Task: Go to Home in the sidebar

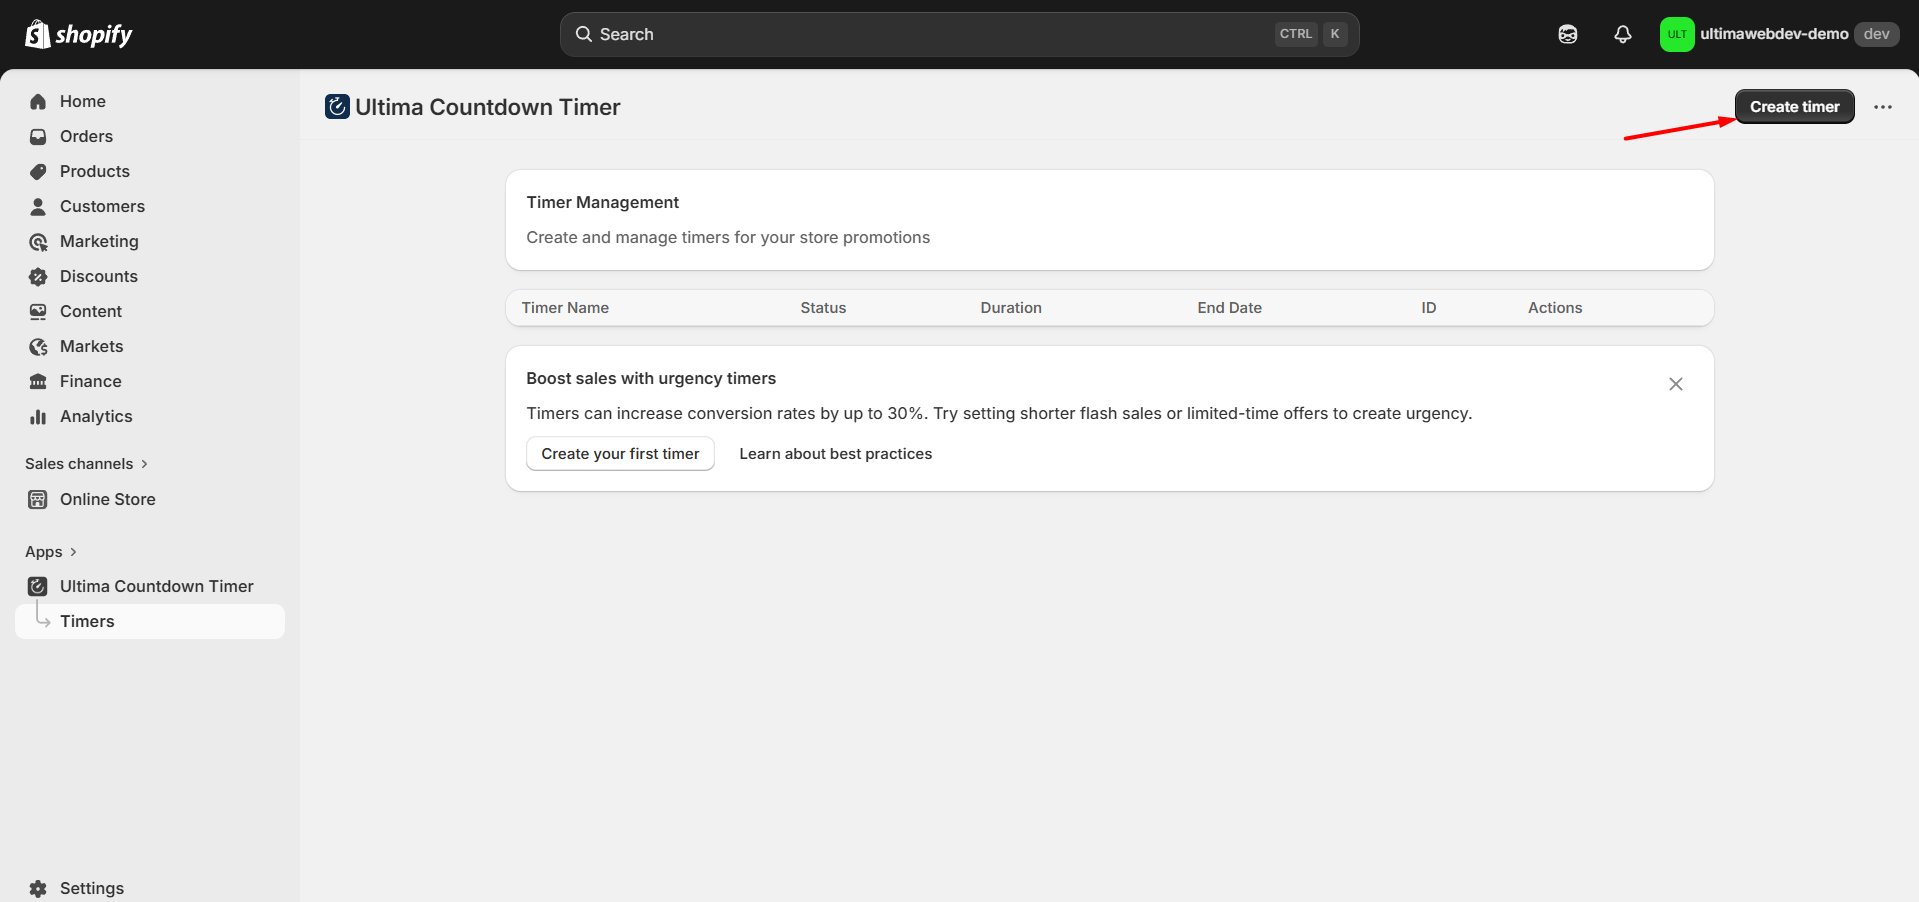Action: 150,101
